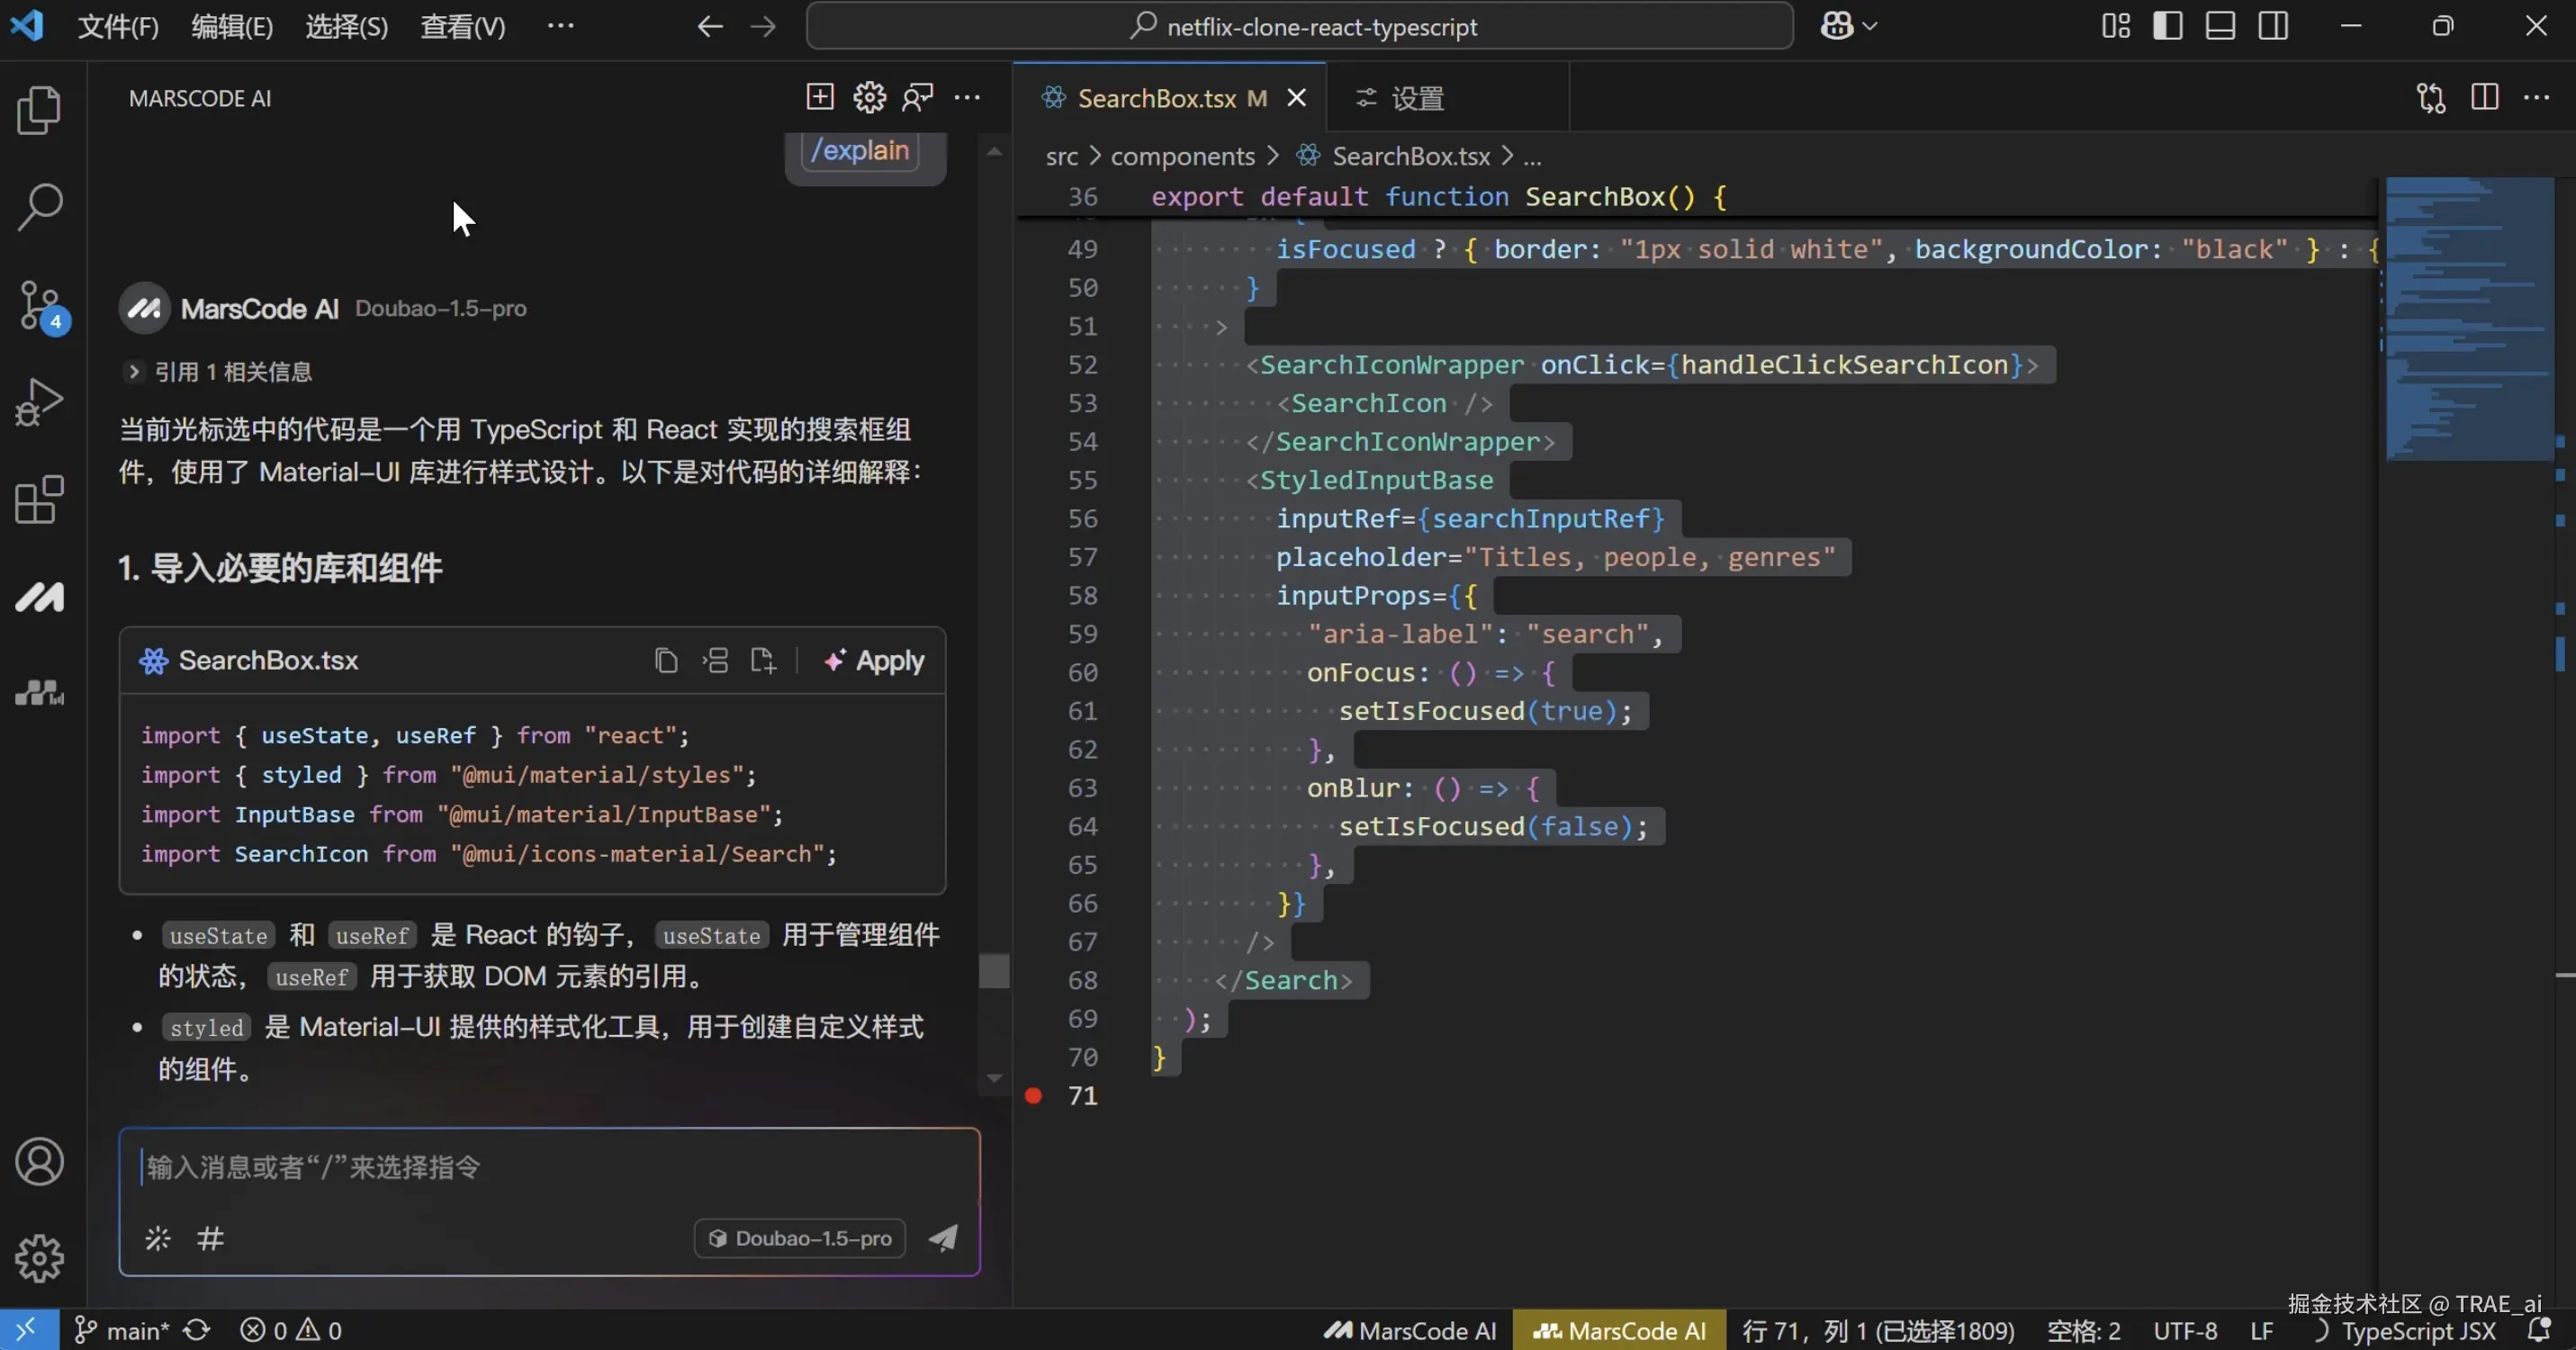Open Run and Debug view
Screen dimensions: 2576x1350
tap(40, 402)
